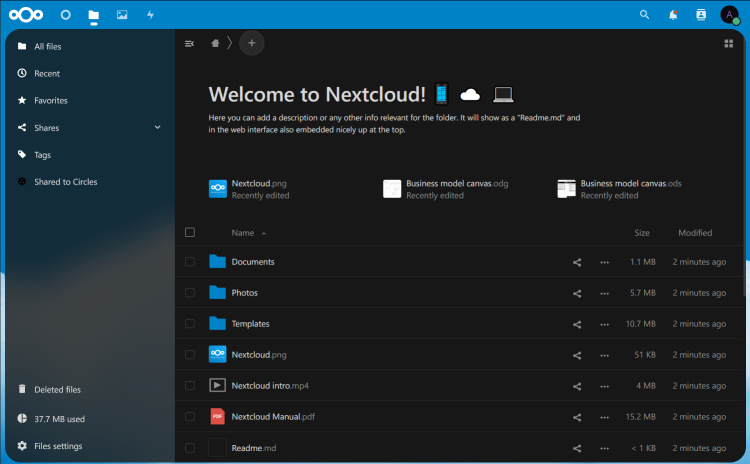Image resolution: width=750 pixels, height=464 pixels.
Task: Open the Activity app lightning icon
Action: pyautogui.click(x=150, y=15)
